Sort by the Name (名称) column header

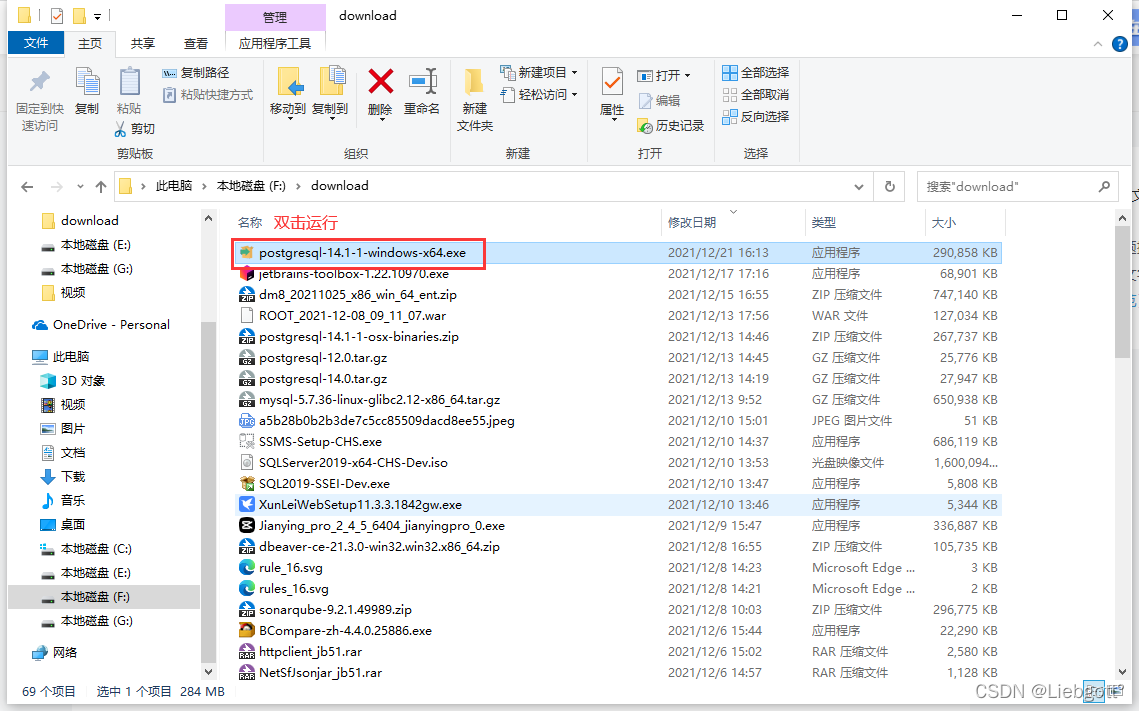[250, 222]
